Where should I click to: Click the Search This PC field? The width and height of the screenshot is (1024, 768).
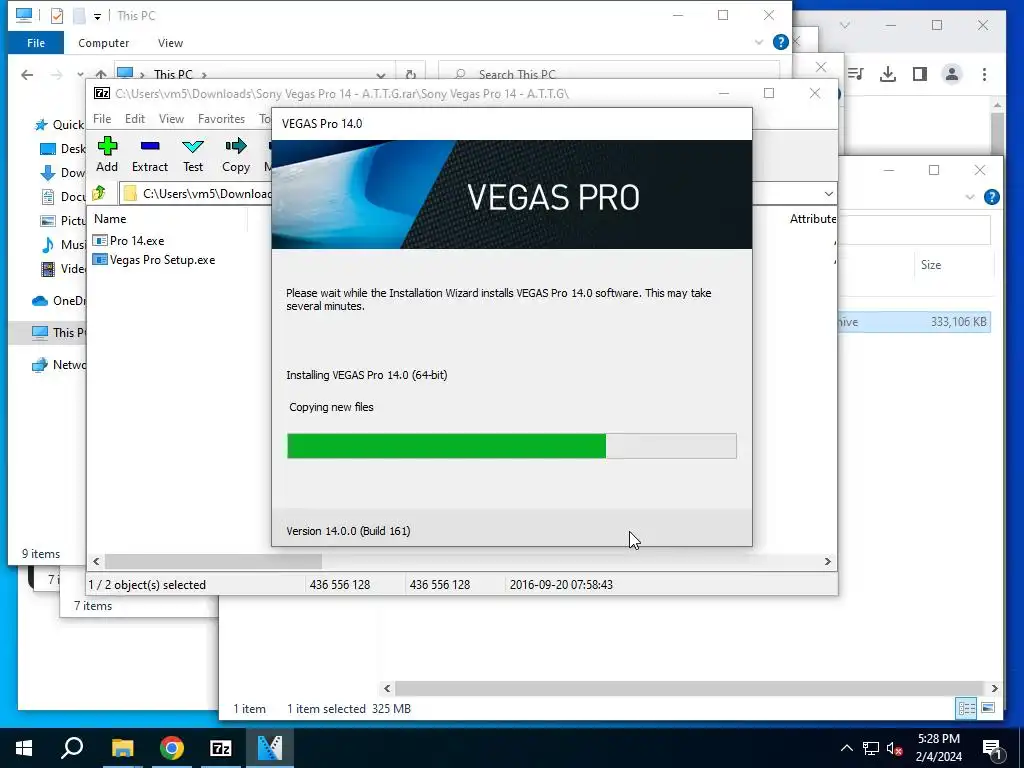click(609, 74)
